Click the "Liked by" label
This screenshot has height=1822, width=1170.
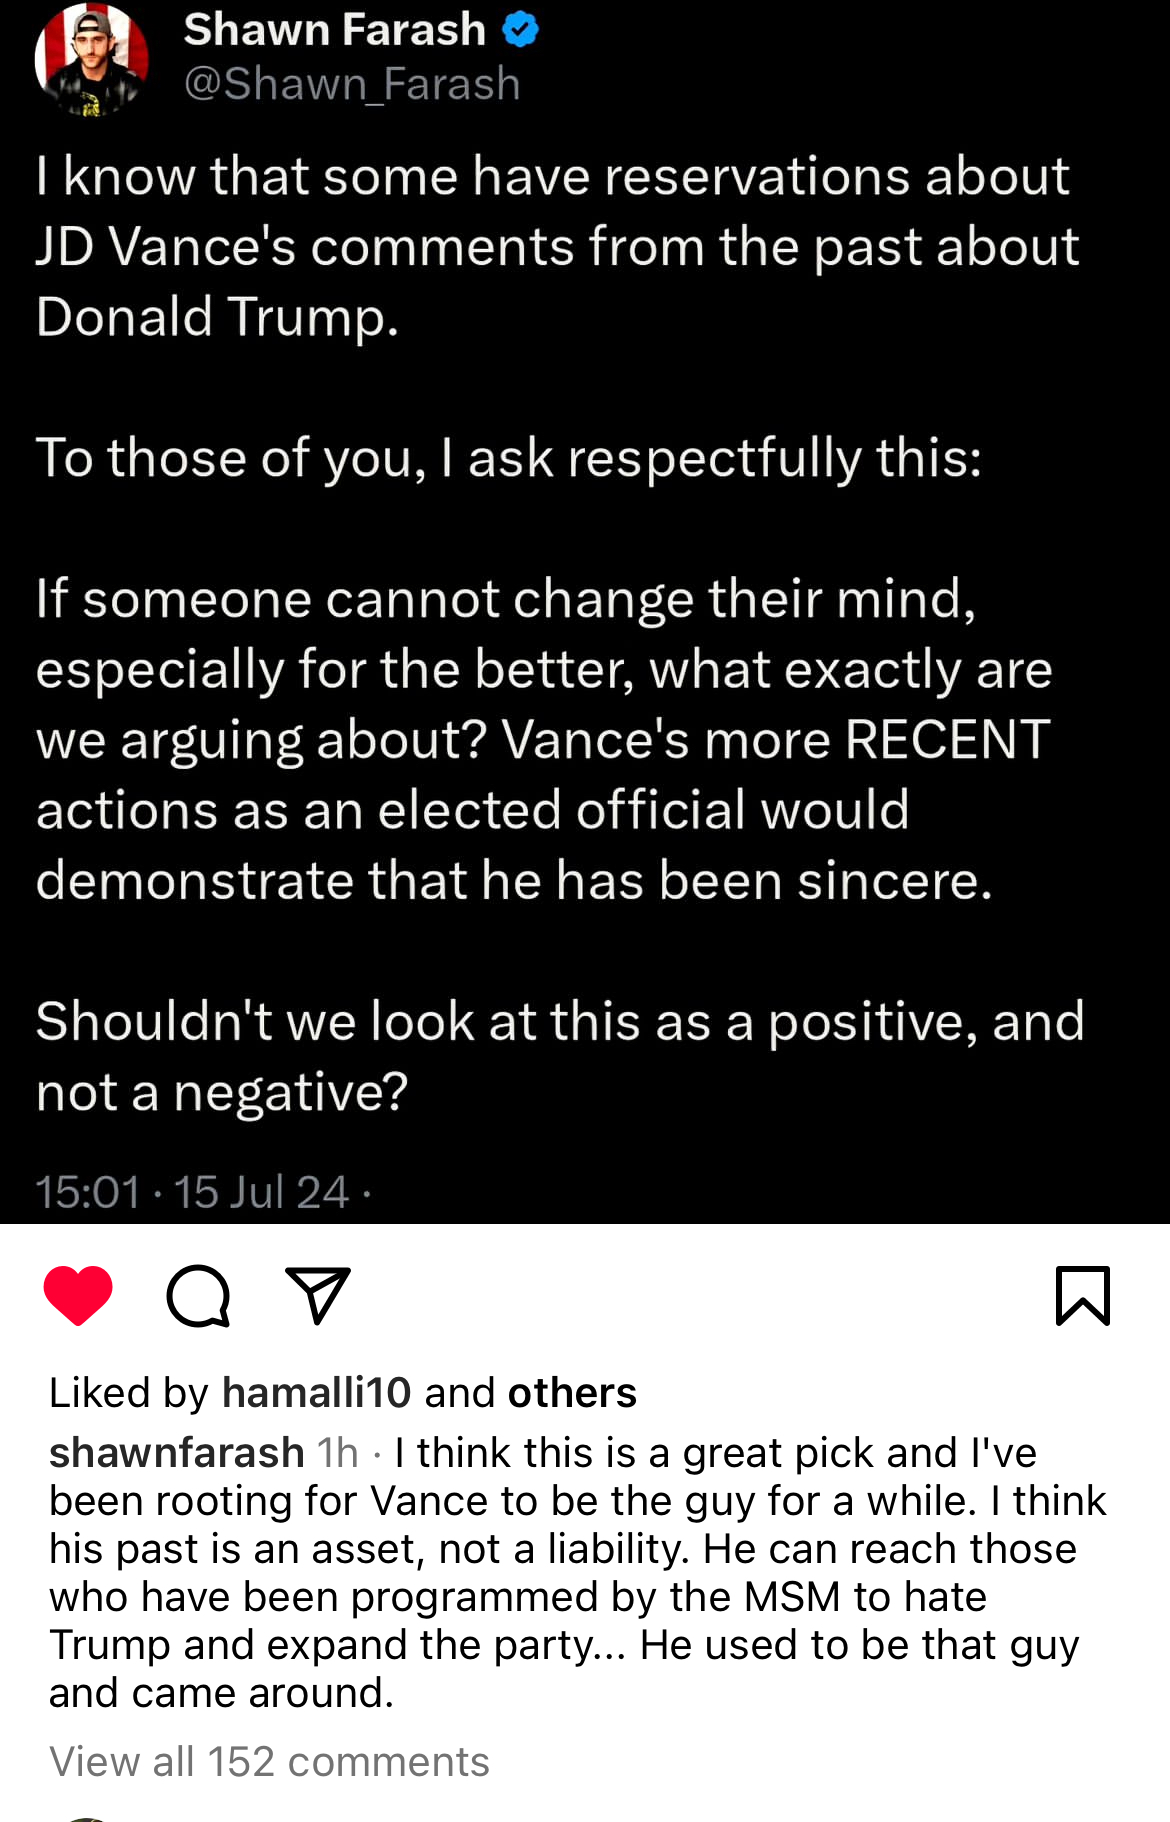click(129, 1392)
